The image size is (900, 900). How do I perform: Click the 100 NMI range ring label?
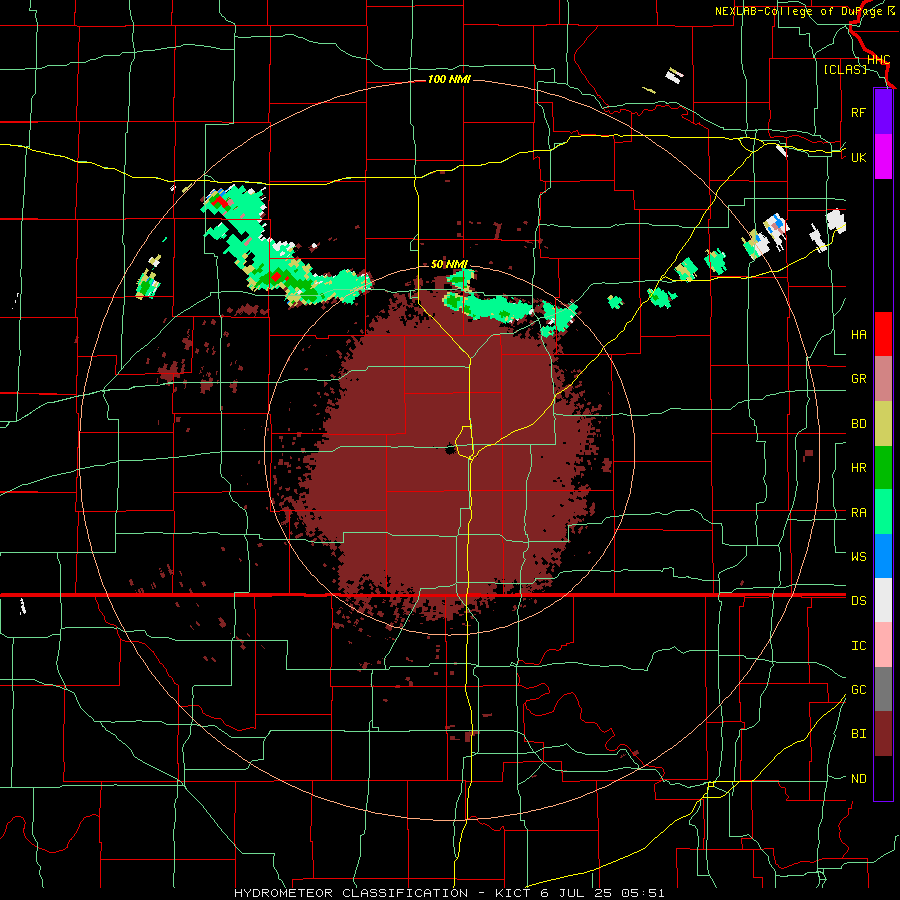(449, 79)
